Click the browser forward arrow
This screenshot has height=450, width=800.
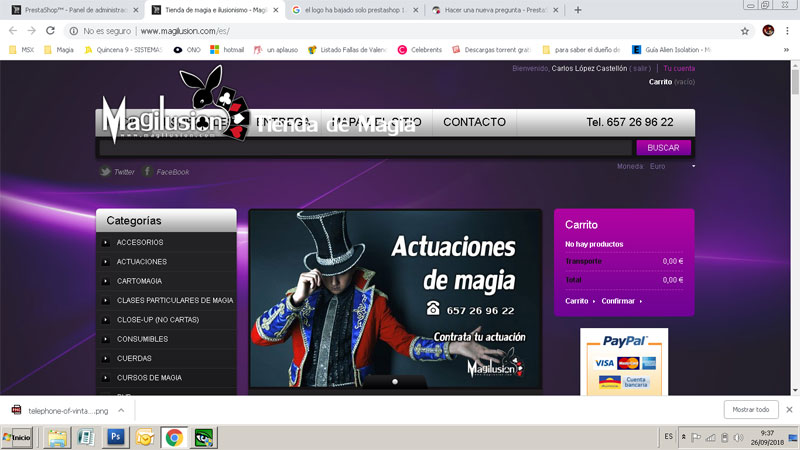click(32, 31)
